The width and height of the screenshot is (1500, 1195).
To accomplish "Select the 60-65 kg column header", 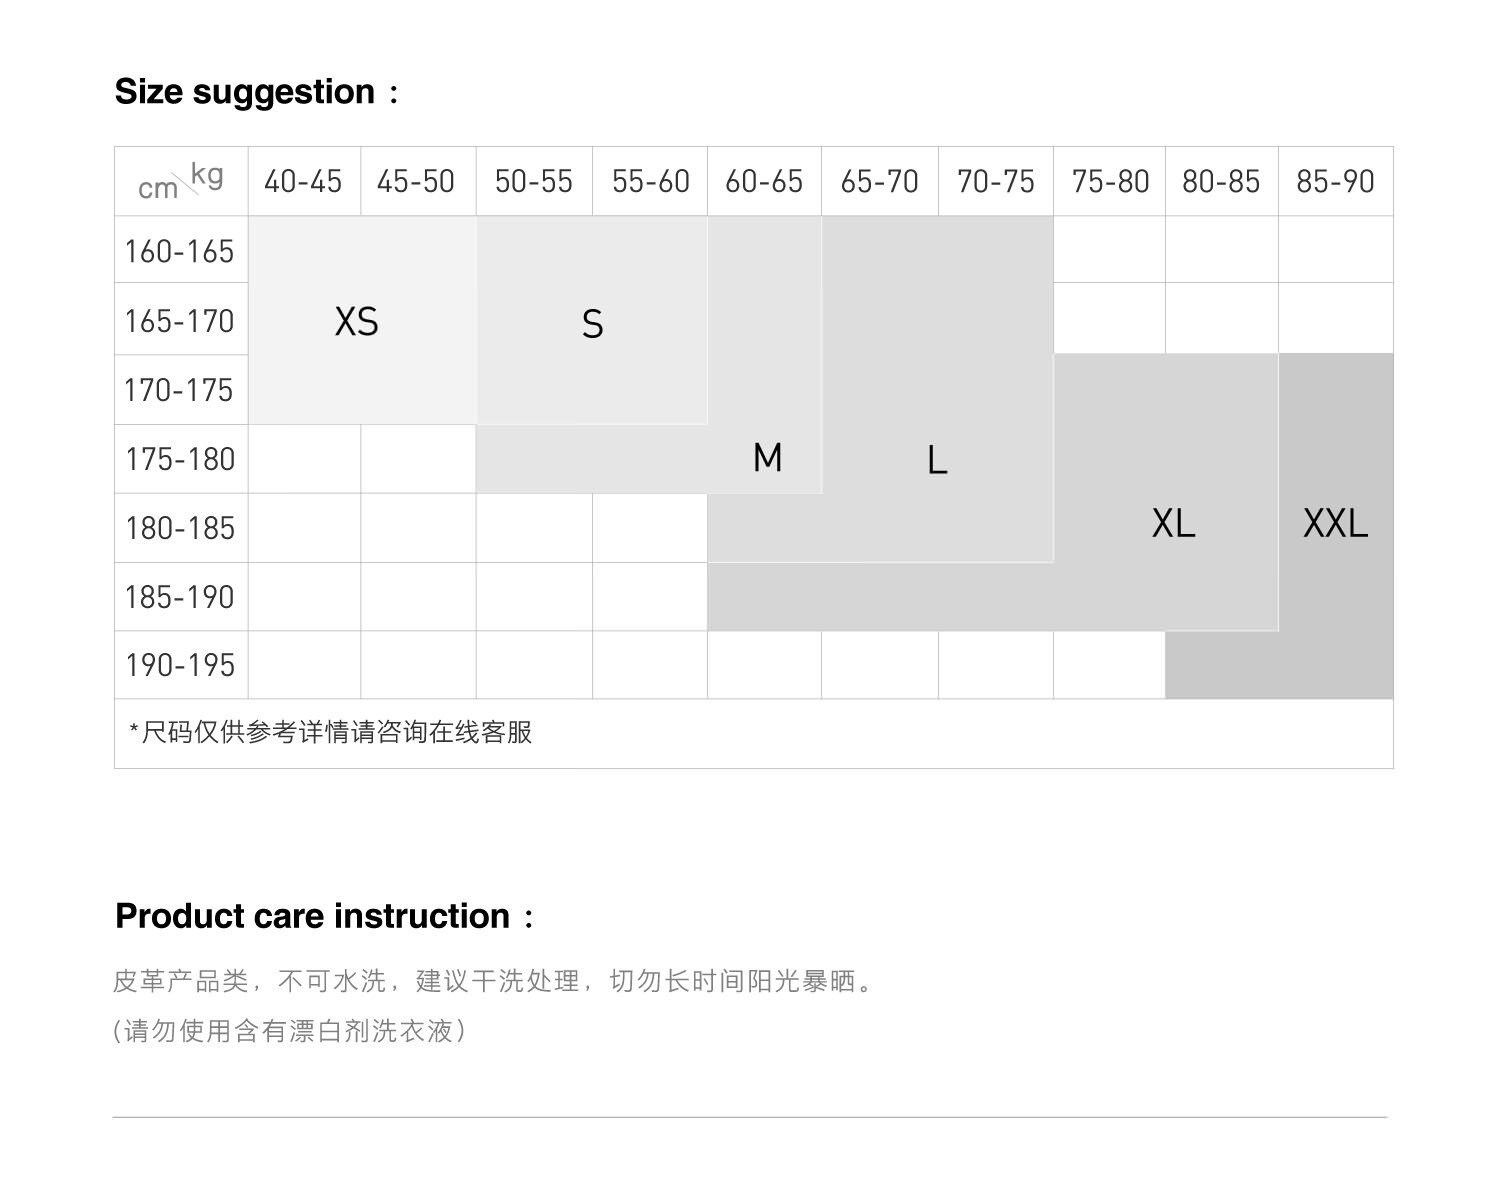I will [764, 181].
